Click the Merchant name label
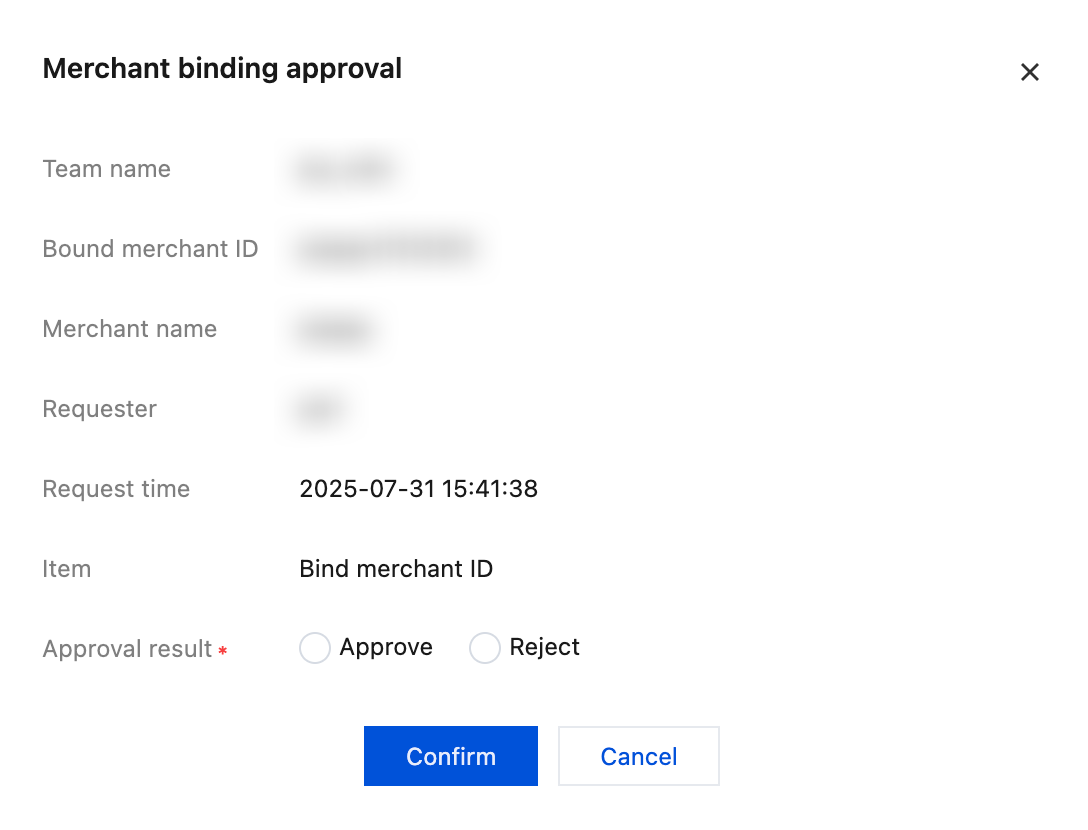This screenshot has width=1088, height=830. pos(129,329)
